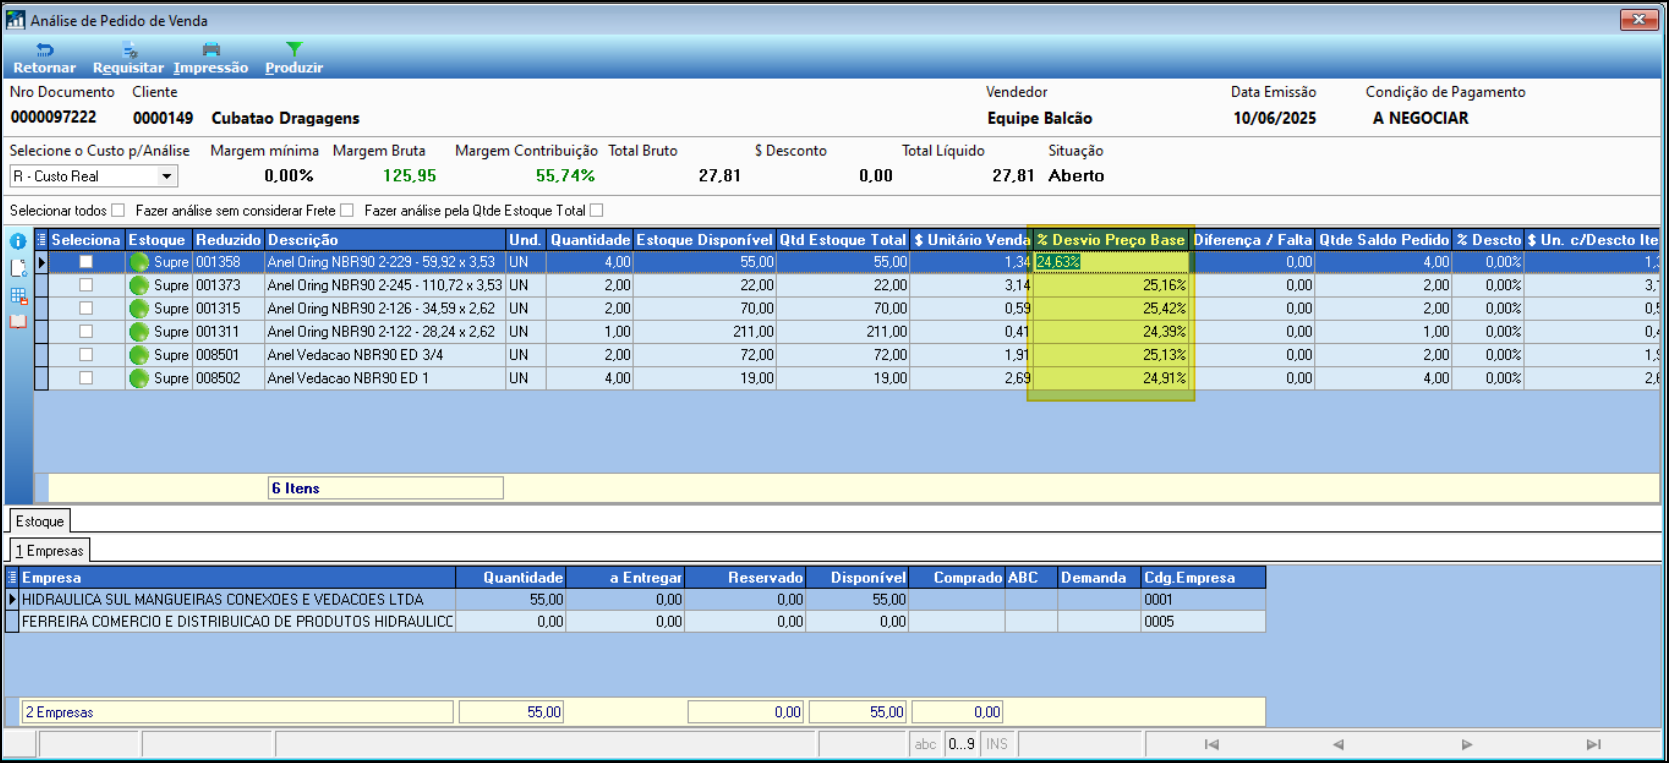Go to last record navigation arrow
Viewport: 1669px width, 763px height.
(1594, 744)
